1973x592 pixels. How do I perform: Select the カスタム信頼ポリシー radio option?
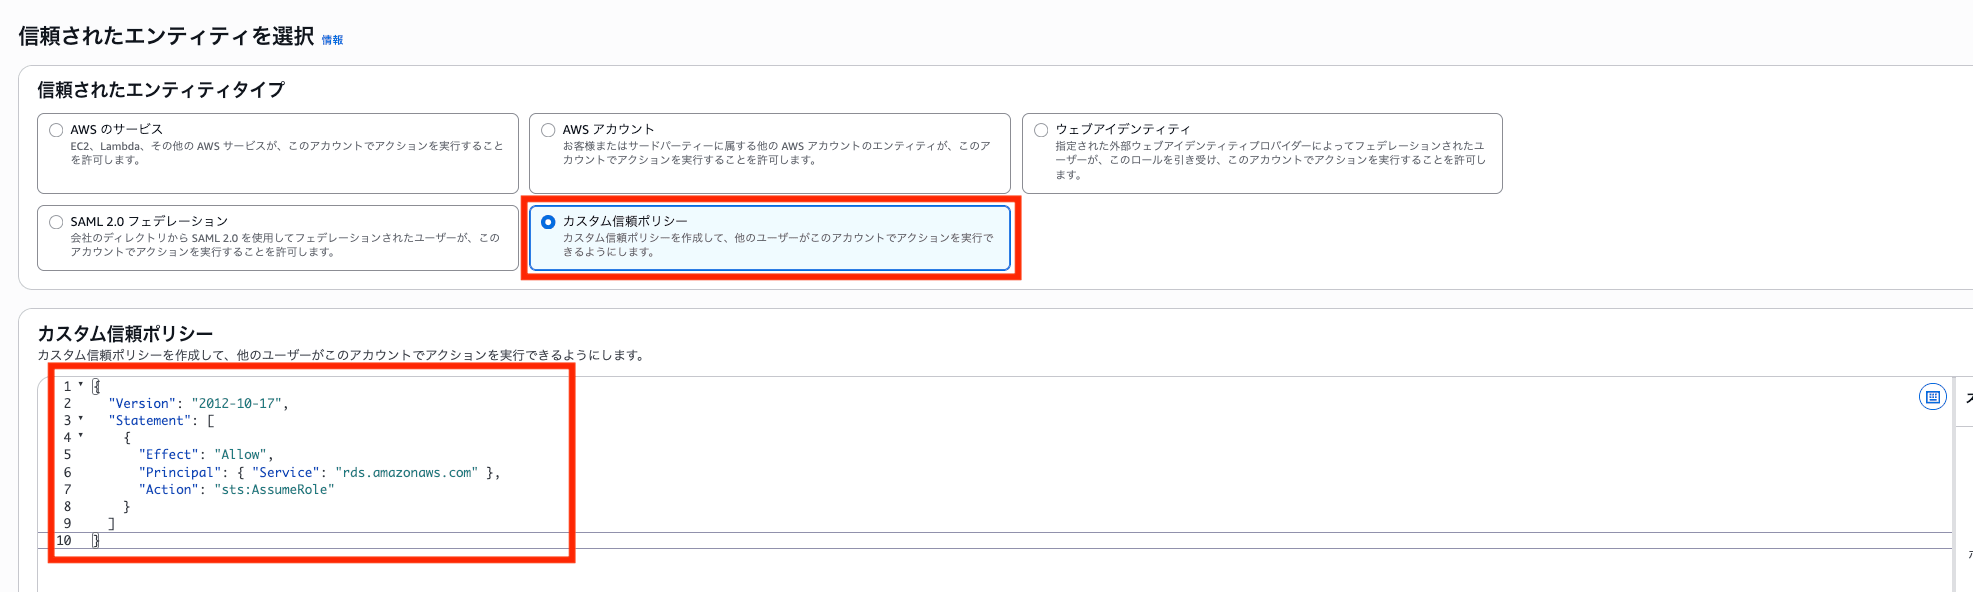(548, 222)
